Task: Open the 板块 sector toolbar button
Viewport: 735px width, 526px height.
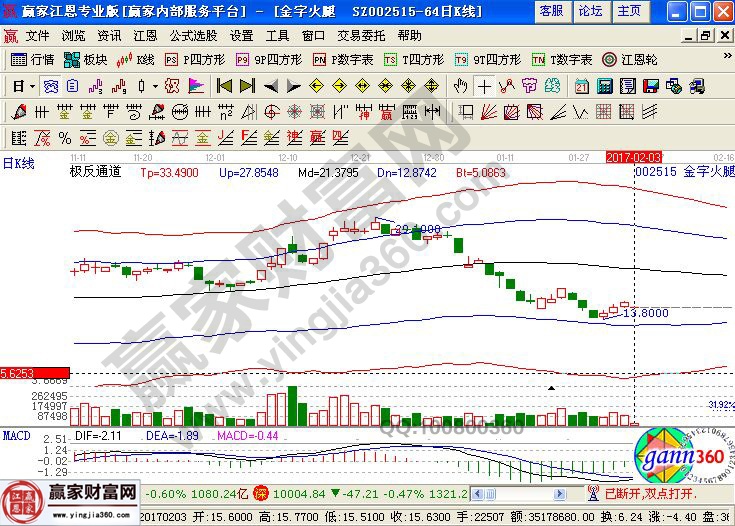Action: 86,60
